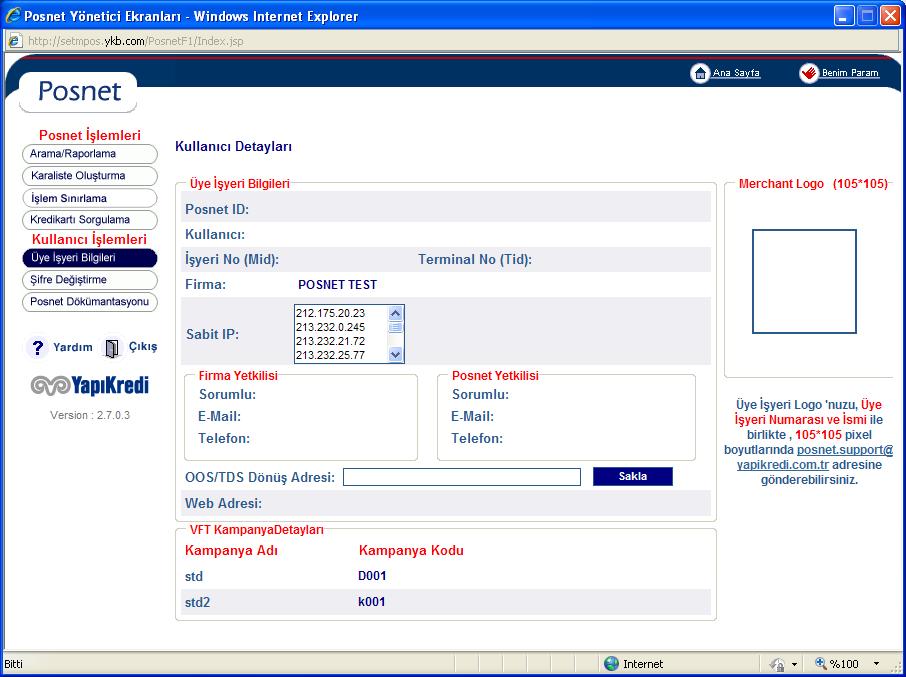Select Üye İşyeri Bilgileri menu item
906x677 pixels.
pos(90,258)
